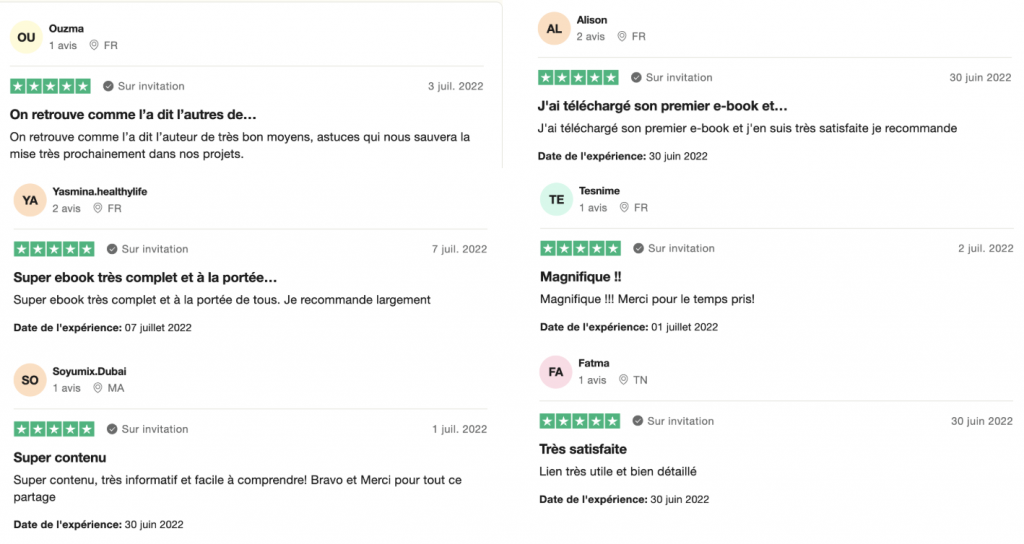Click "Sur invitation" label on Fatma's review

pos(681,421)
